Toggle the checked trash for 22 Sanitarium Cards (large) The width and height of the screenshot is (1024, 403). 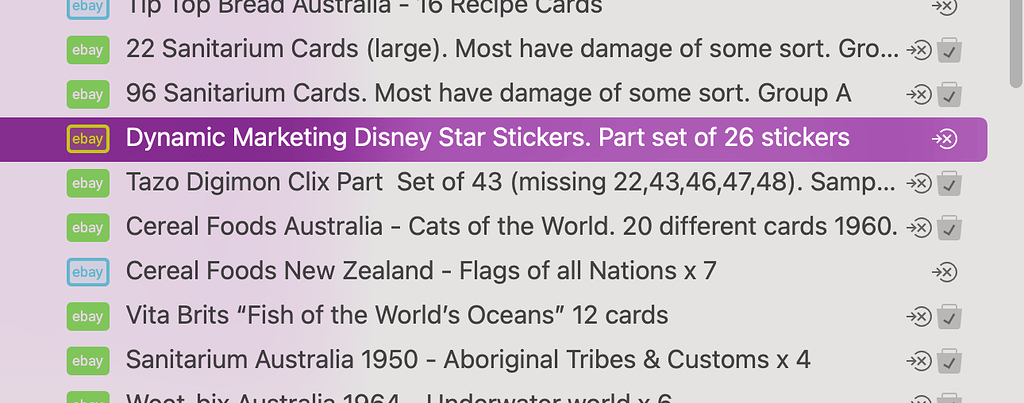950,50
